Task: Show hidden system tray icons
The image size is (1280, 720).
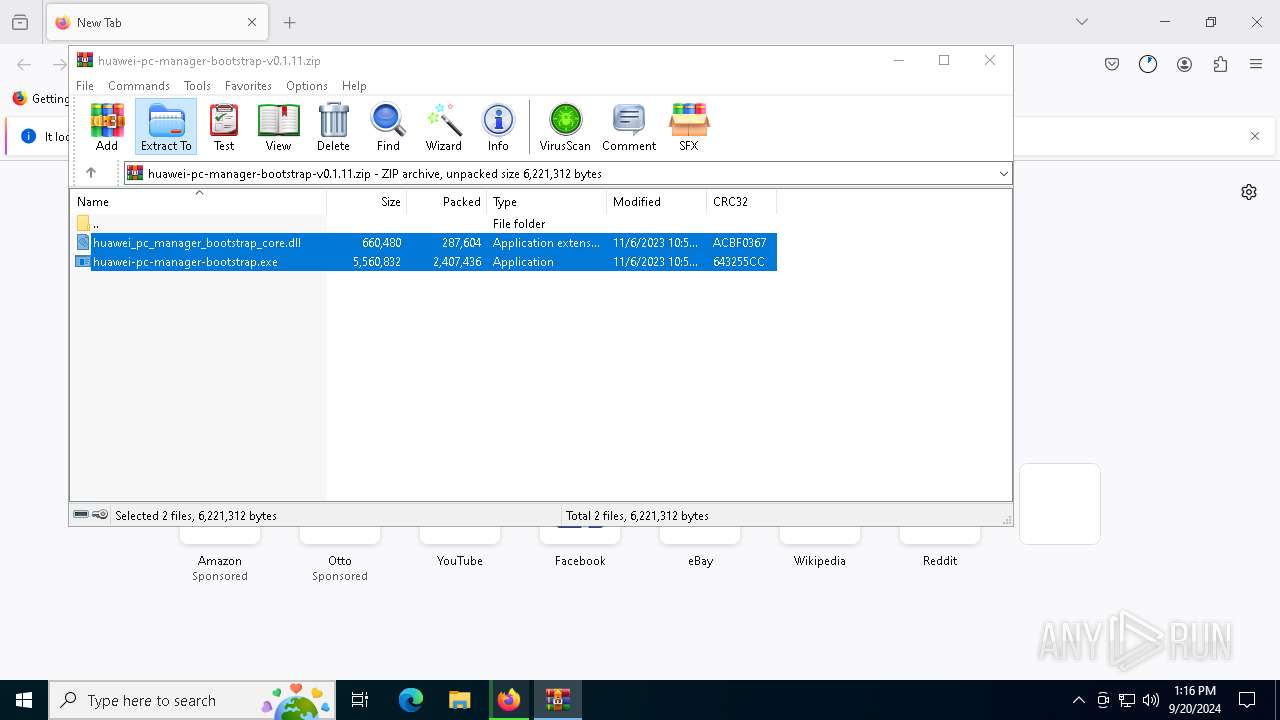Action: pyautogui.click(x=1078, y=700)
